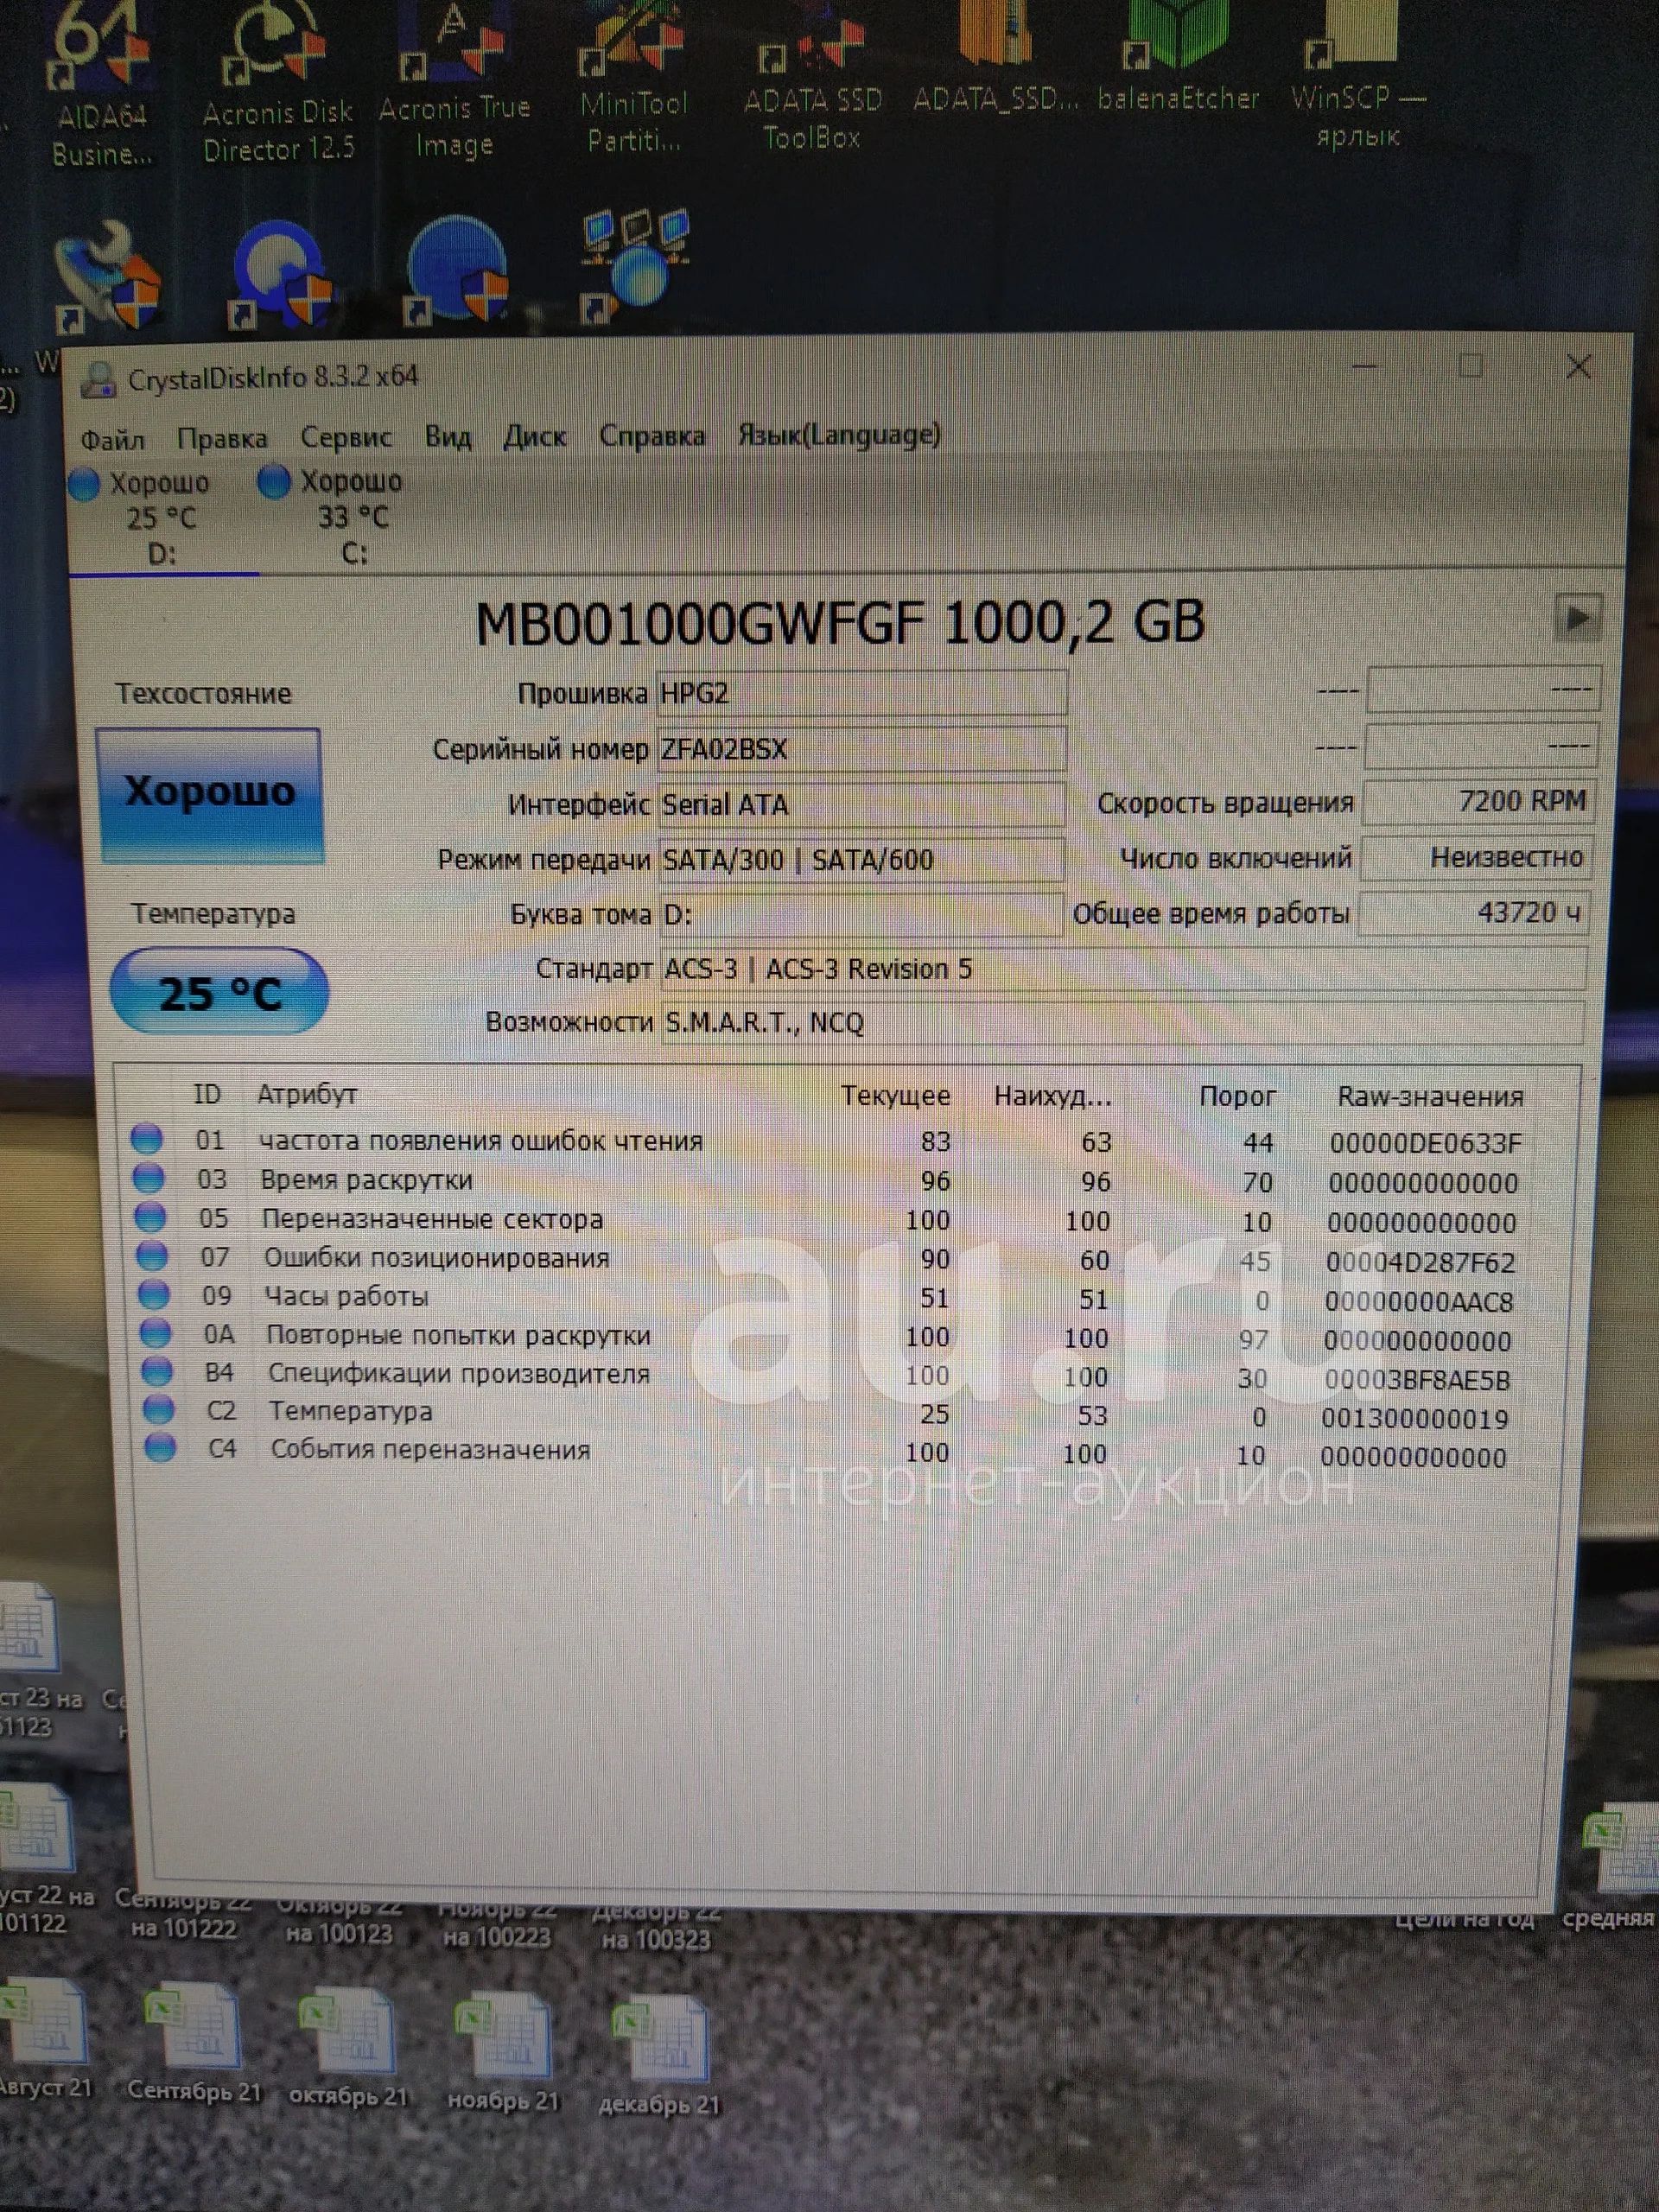The height and width of the screenshot is (2212, 1659).
Task: Close the CrystalDiskInfo window
Action: click(1579, 367)
